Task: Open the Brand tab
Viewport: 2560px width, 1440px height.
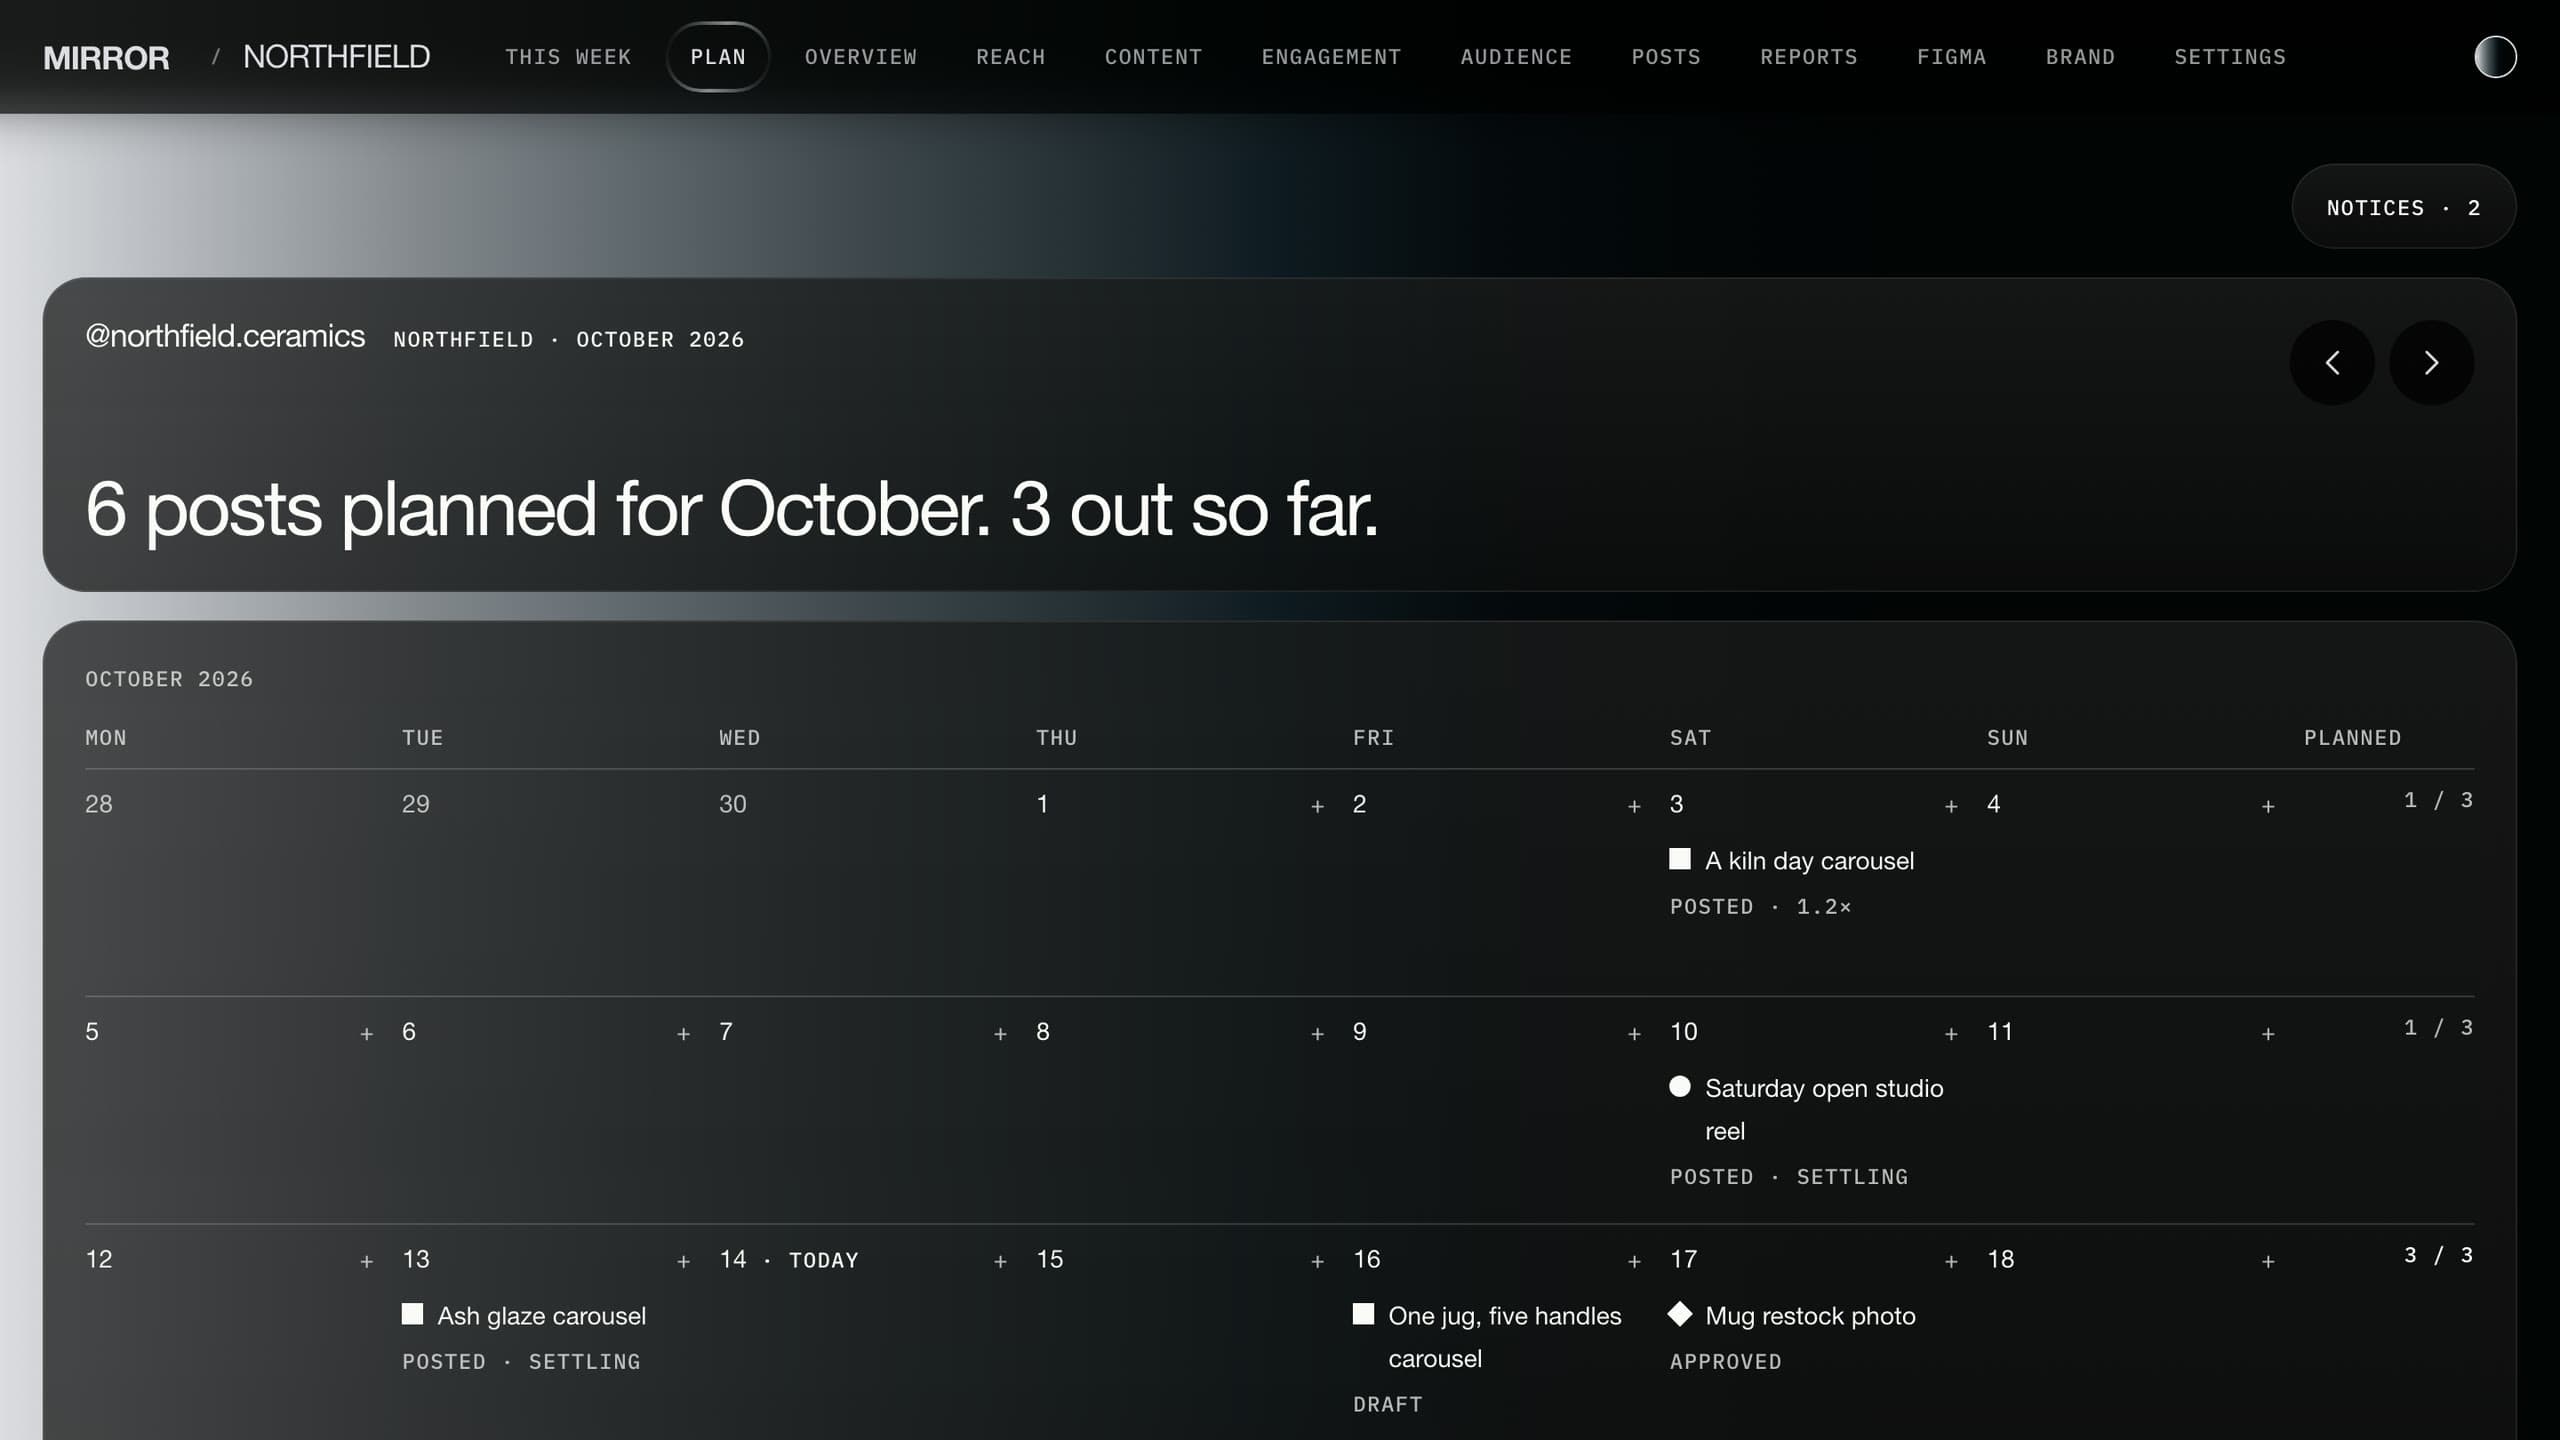Action: (2080, 57)
